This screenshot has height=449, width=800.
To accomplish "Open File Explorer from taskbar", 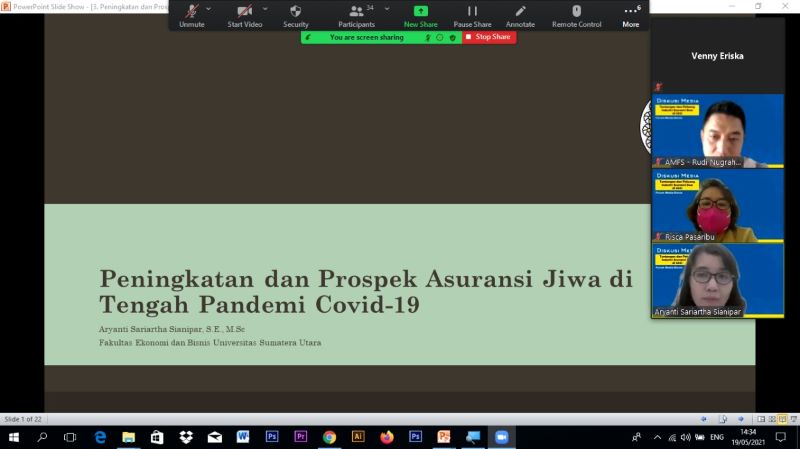I will [129, 437].
